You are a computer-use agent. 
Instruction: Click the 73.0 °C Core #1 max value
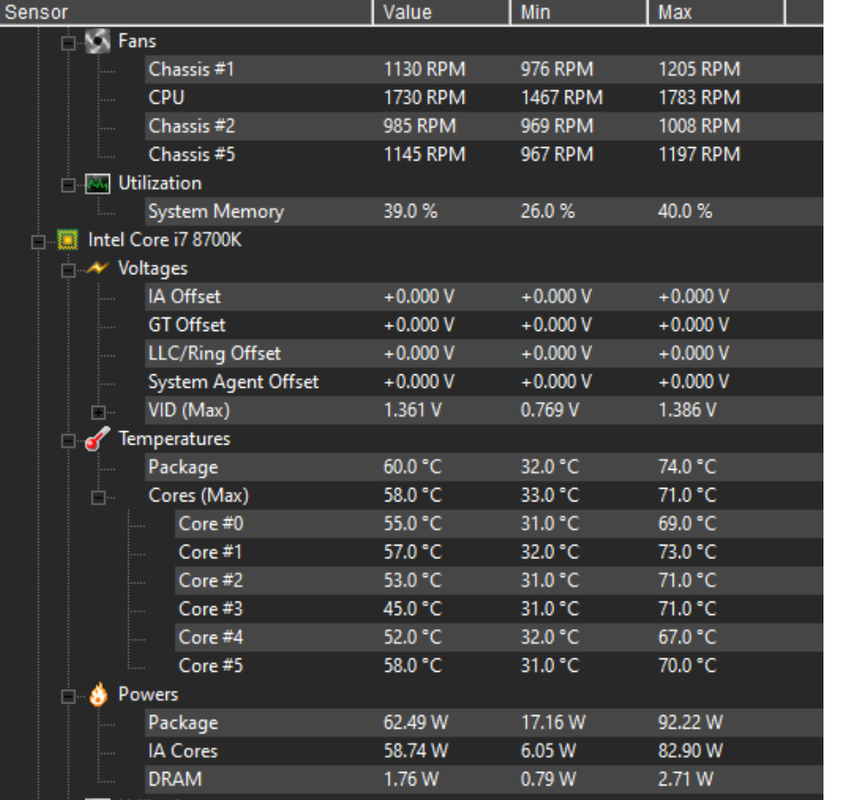pyautogui.click(x=687, y=552)
